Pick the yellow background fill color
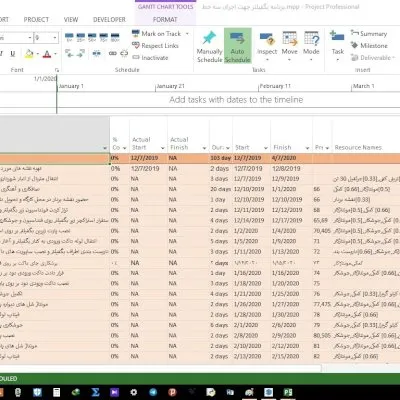The height and width of the screenshot is (400, 400). pyautogui.click(x=29, y=54)
